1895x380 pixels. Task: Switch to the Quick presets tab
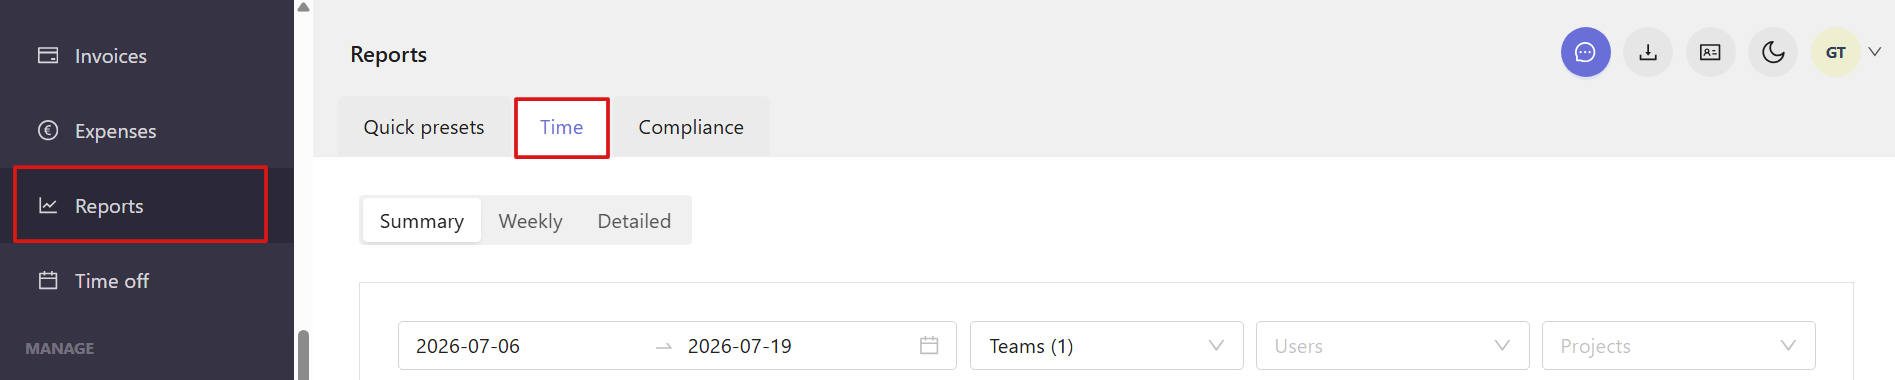(424, 127)
